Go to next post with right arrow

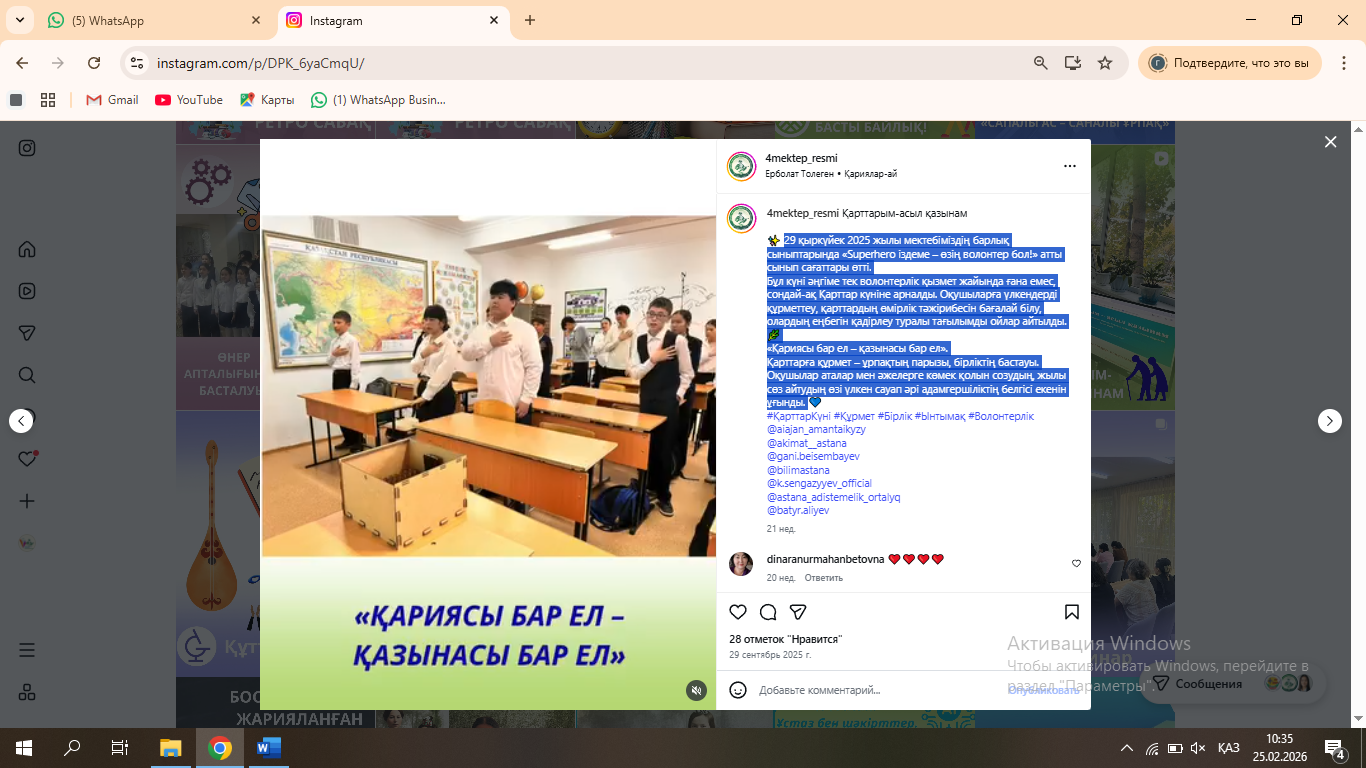pos(1329,421)
